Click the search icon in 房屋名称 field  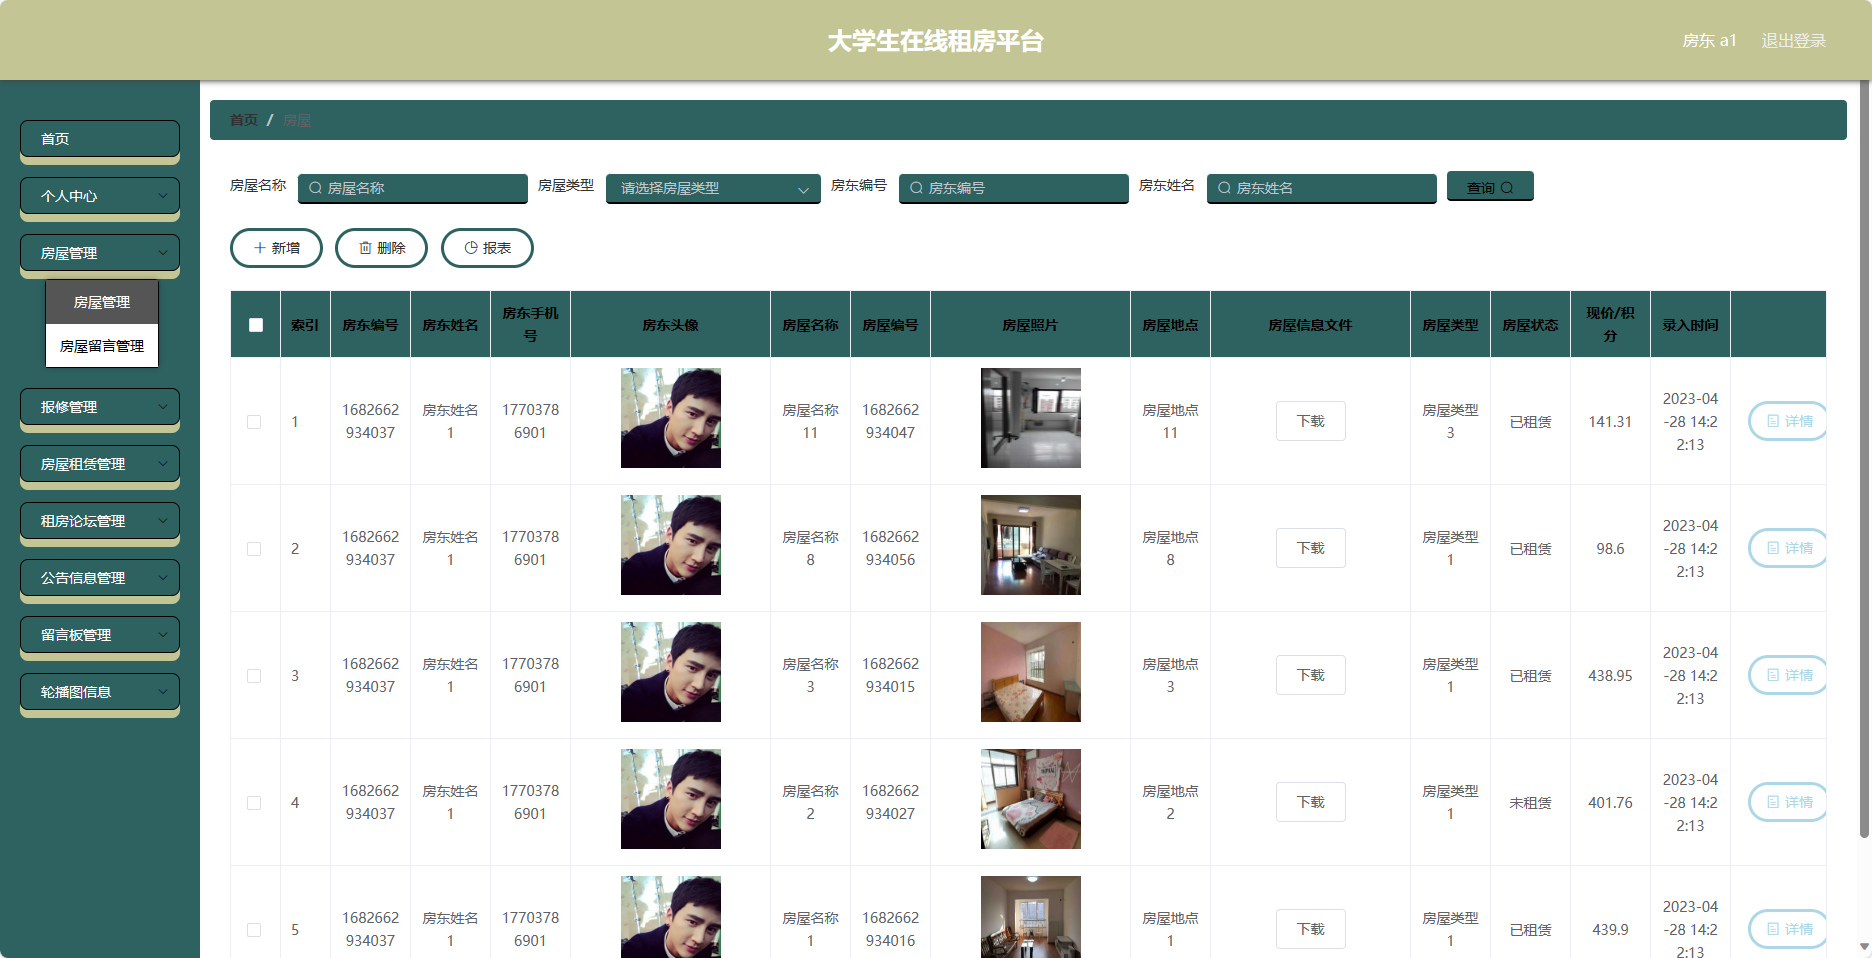click(x=316, y=188)
